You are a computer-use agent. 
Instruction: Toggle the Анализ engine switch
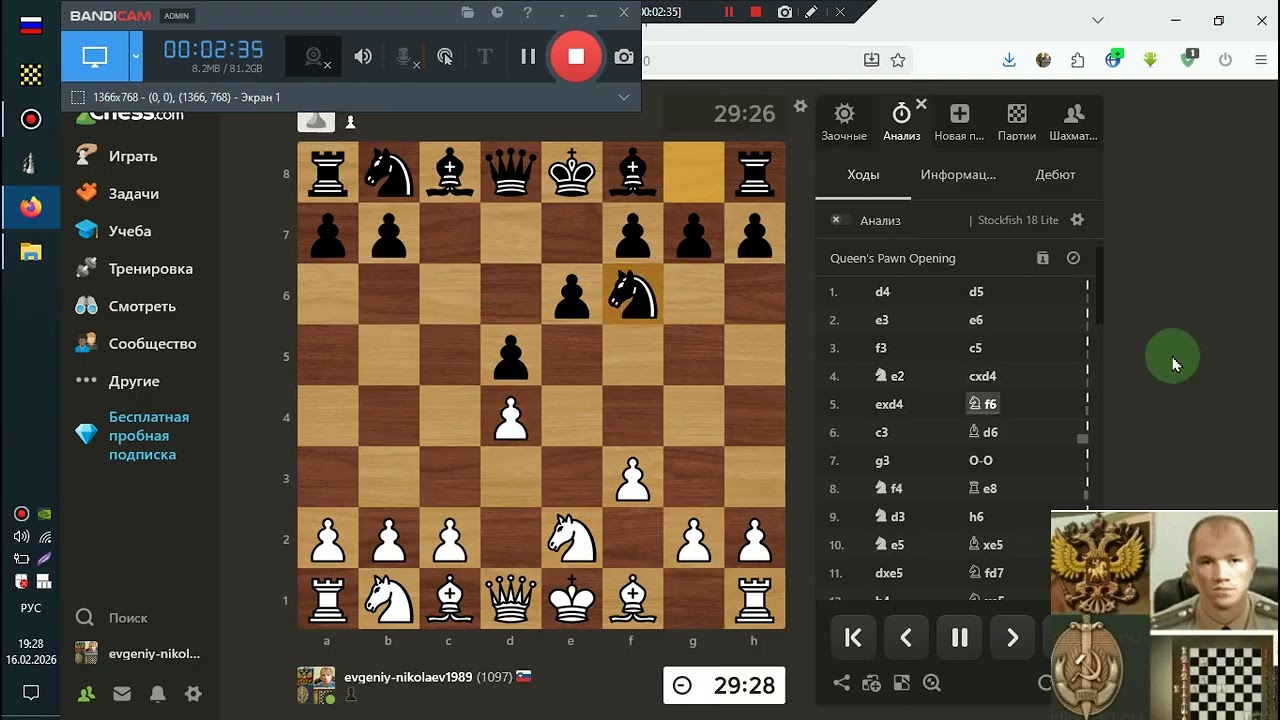839,220
